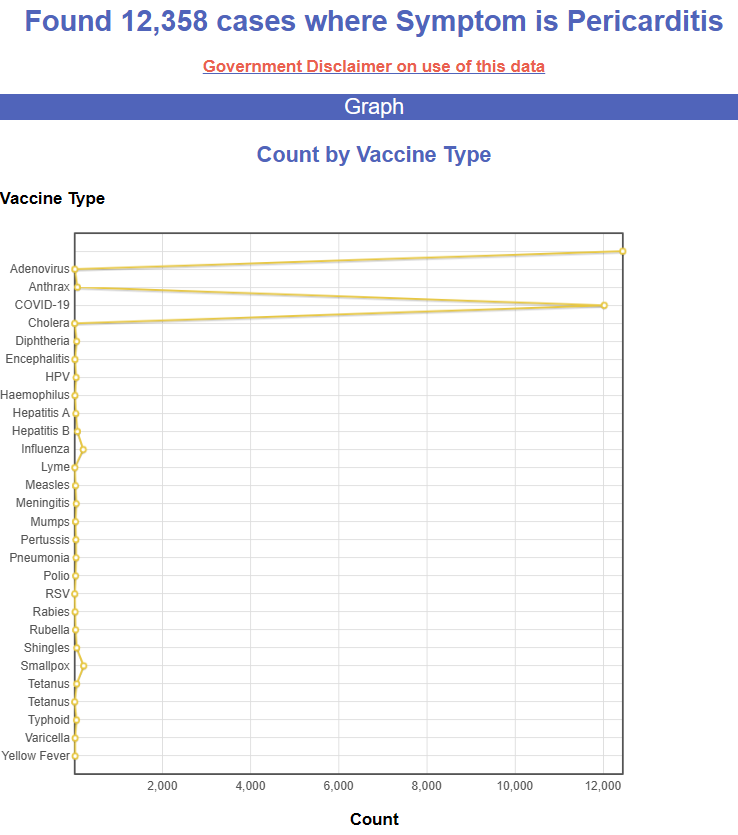Click the Found 12,358 cases page heading
Screen dimensions: 738x835
(374, 21)
